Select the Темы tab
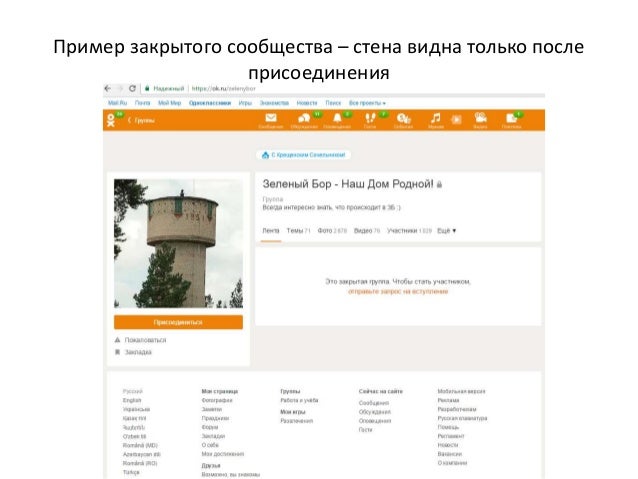638x479 pixels. tap(298, 231)
